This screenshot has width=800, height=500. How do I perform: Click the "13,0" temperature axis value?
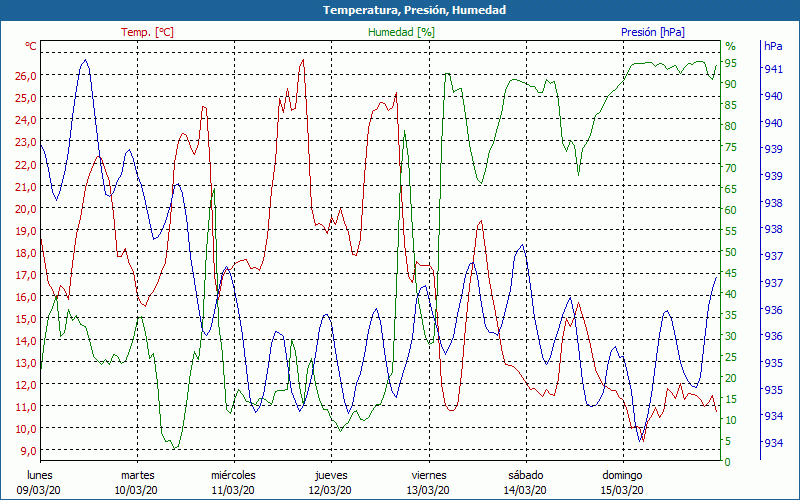point(27,363)
